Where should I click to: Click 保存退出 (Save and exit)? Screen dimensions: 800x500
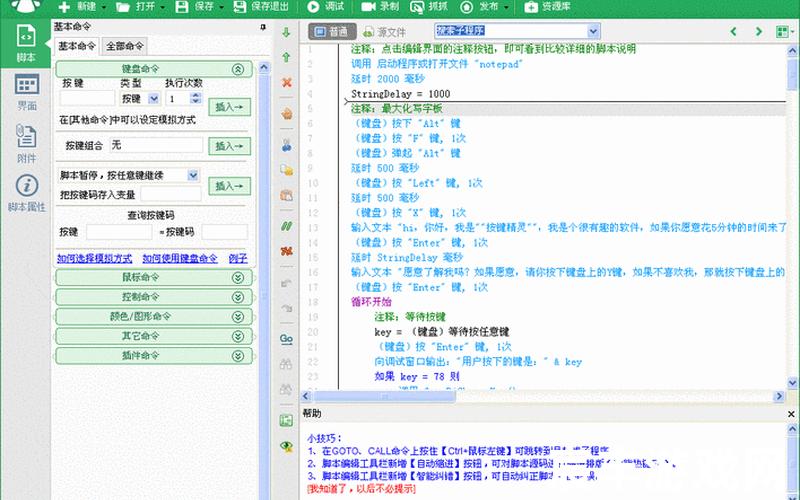pos(261,7)
